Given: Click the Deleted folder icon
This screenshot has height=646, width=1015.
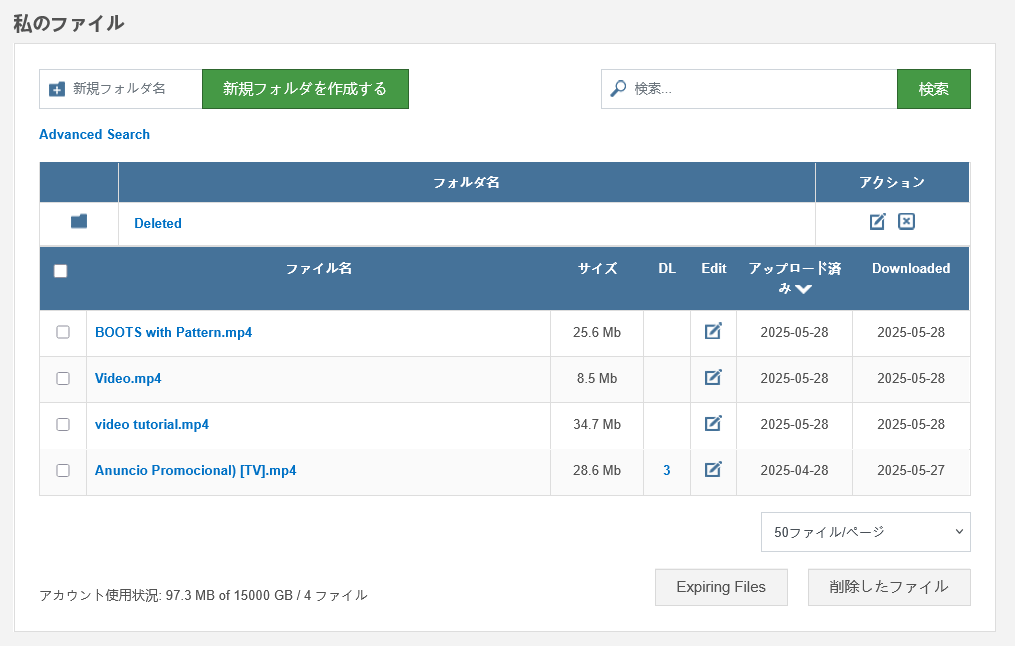Looking at the screenshot, I should coord(79,221).
